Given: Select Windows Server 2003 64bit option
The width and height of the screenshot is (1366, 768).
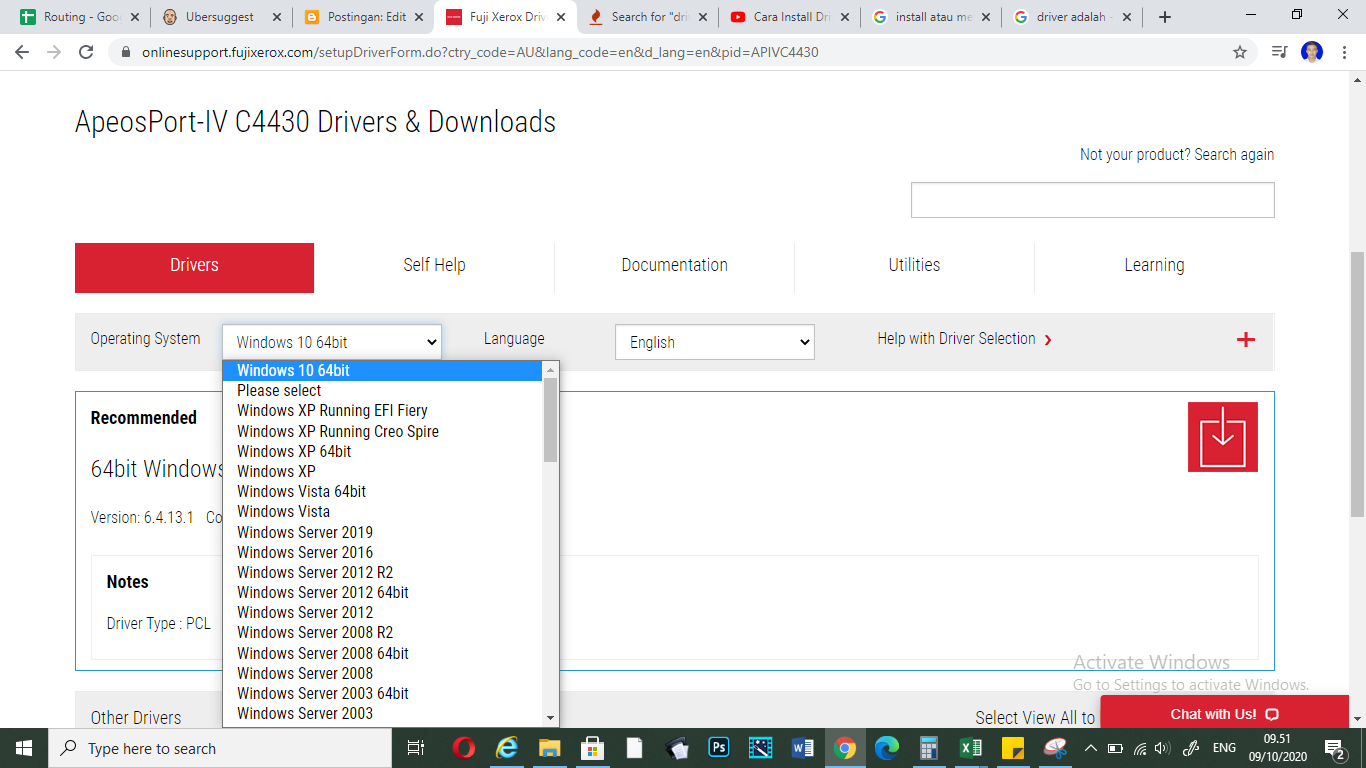Looking at the screenshot, I should point(383,693).
